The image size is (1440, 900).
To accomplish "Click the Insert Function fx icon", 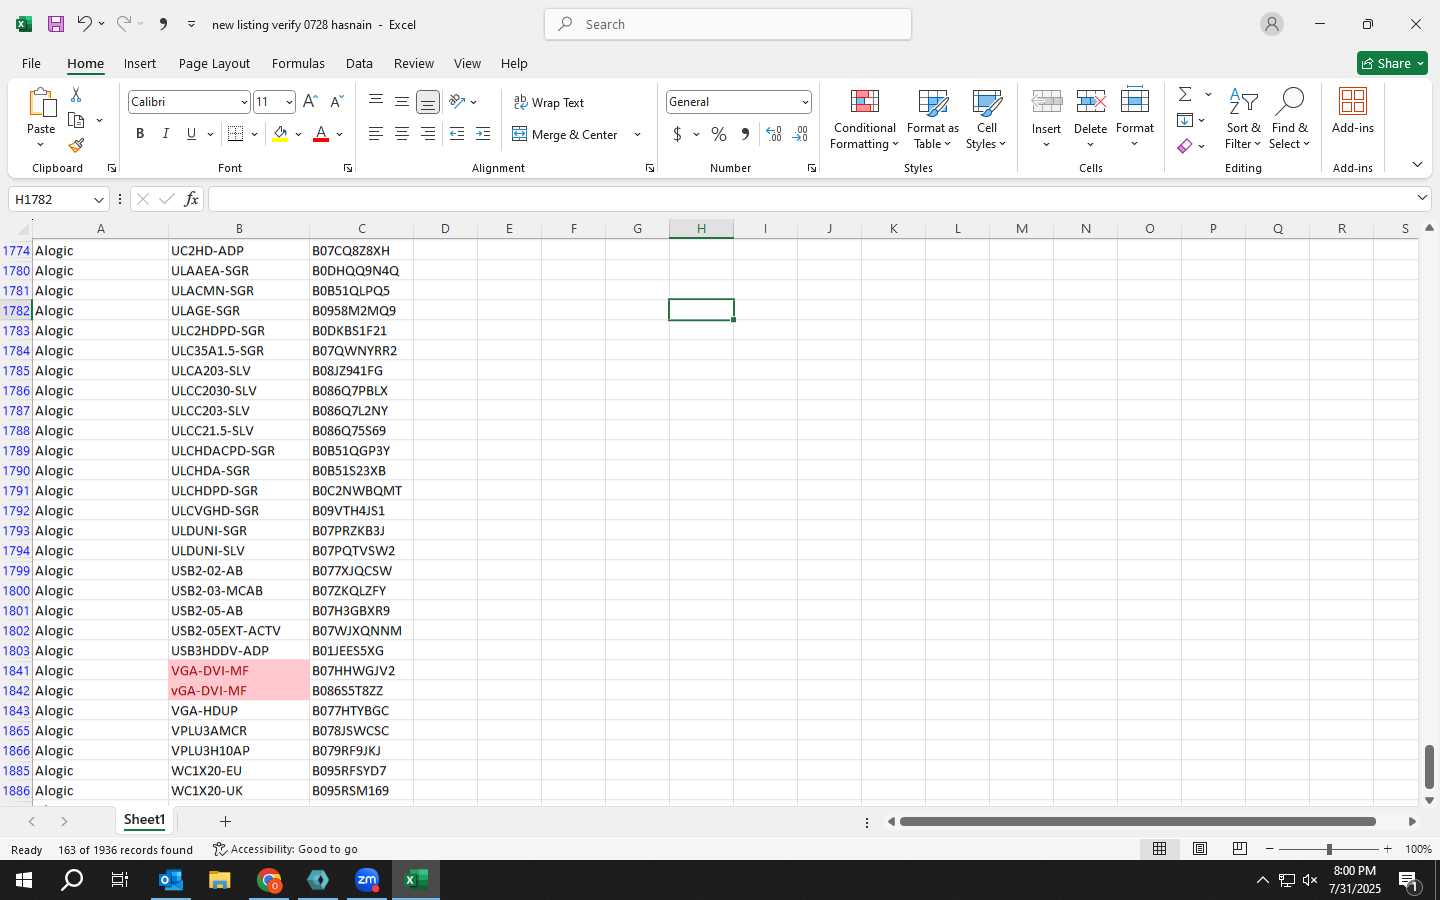I will pyautogui.click(x=191, y=200).
